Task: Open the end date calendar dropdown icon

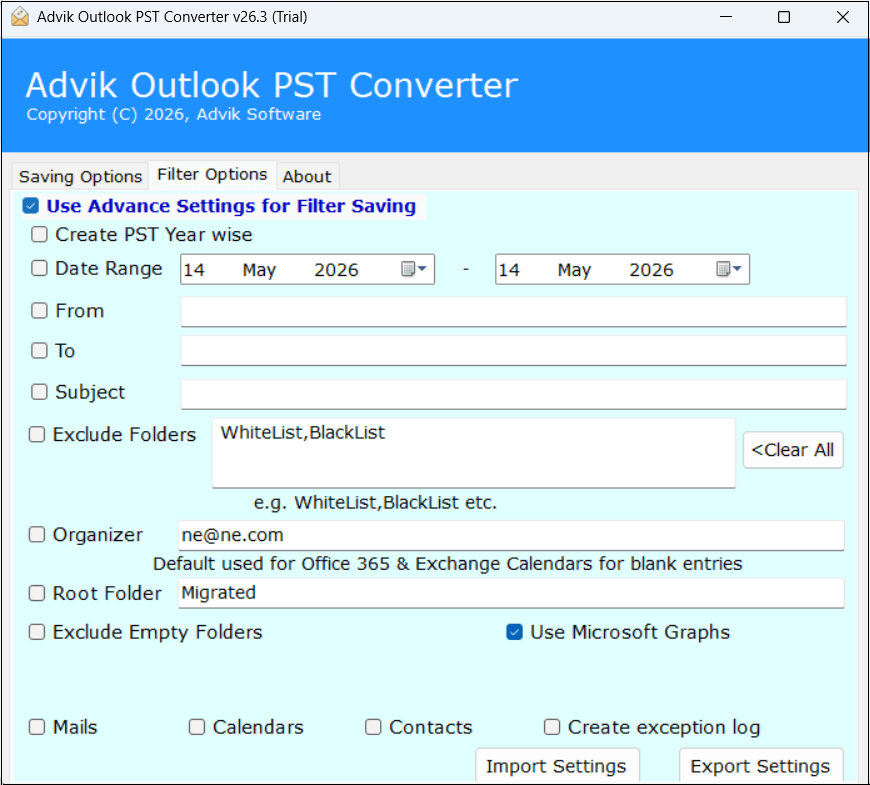Action: pos(729,269)
